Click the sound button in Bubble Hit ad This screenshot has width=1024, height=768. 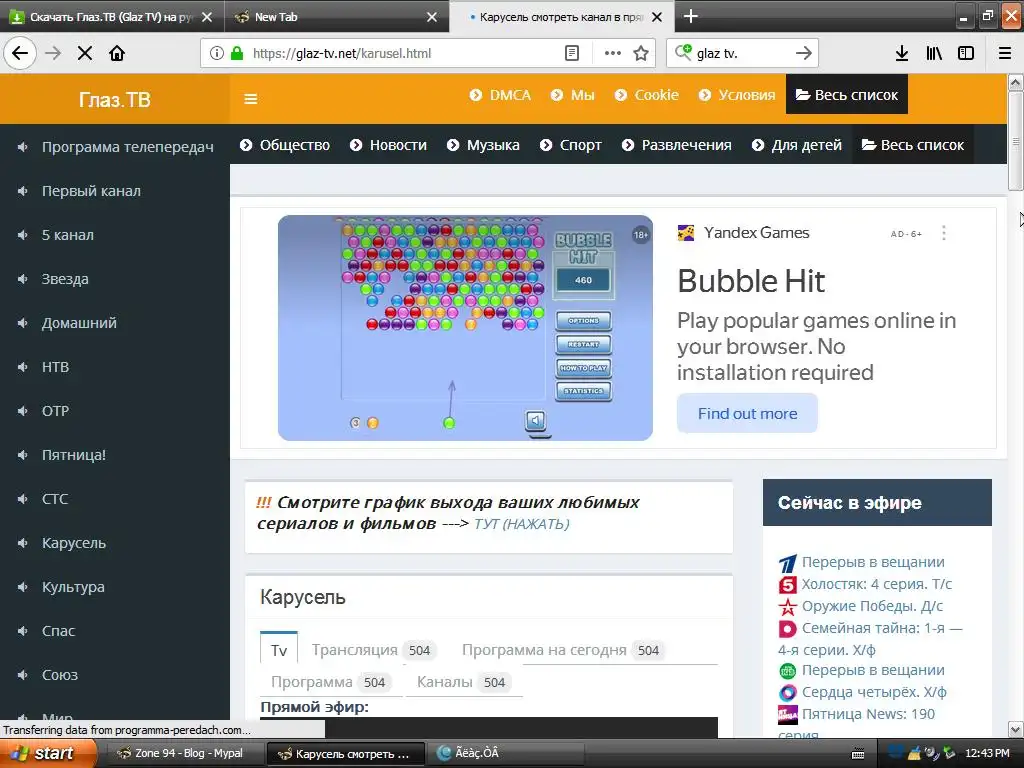click(536, 420)
